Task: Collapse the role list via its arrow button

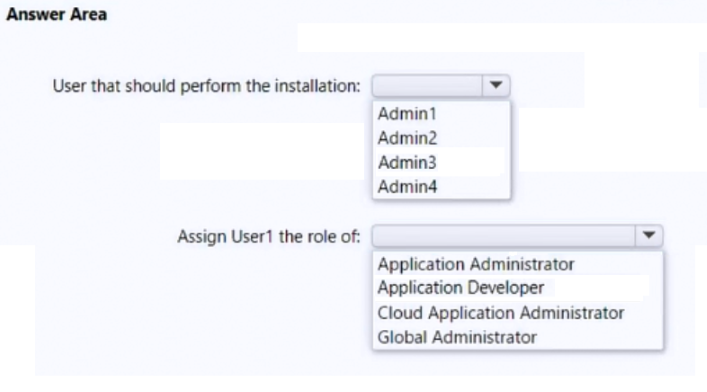Action: pos(649,235)
